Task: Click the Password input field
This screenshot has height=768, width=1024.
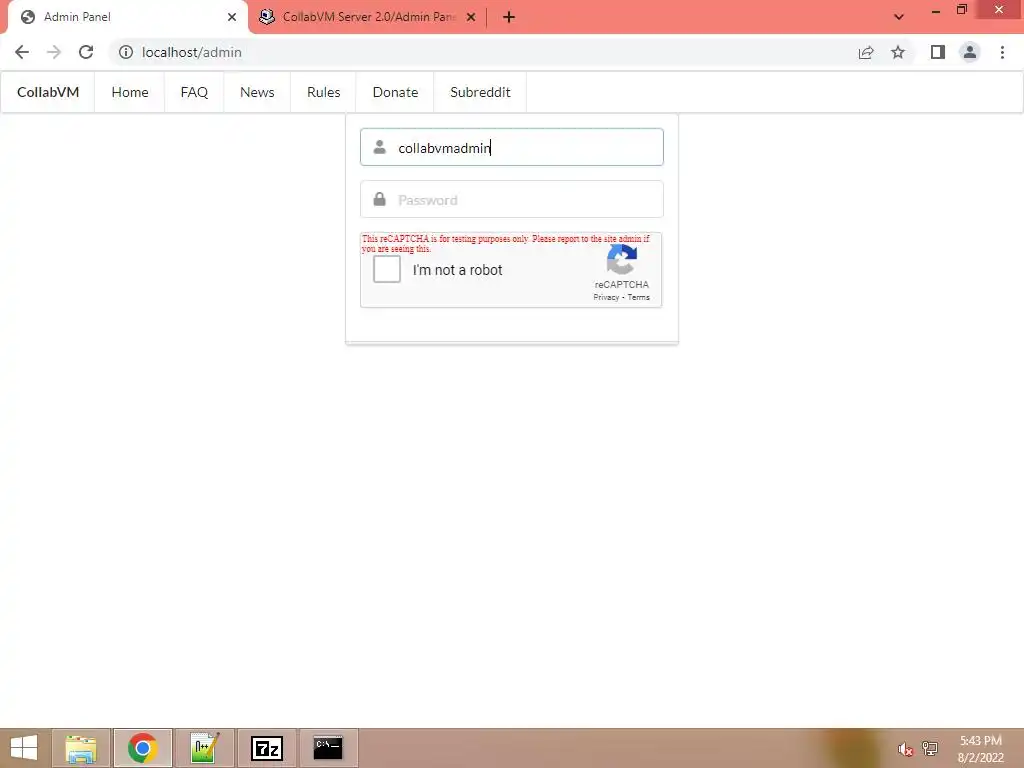Action: (512, 199)
